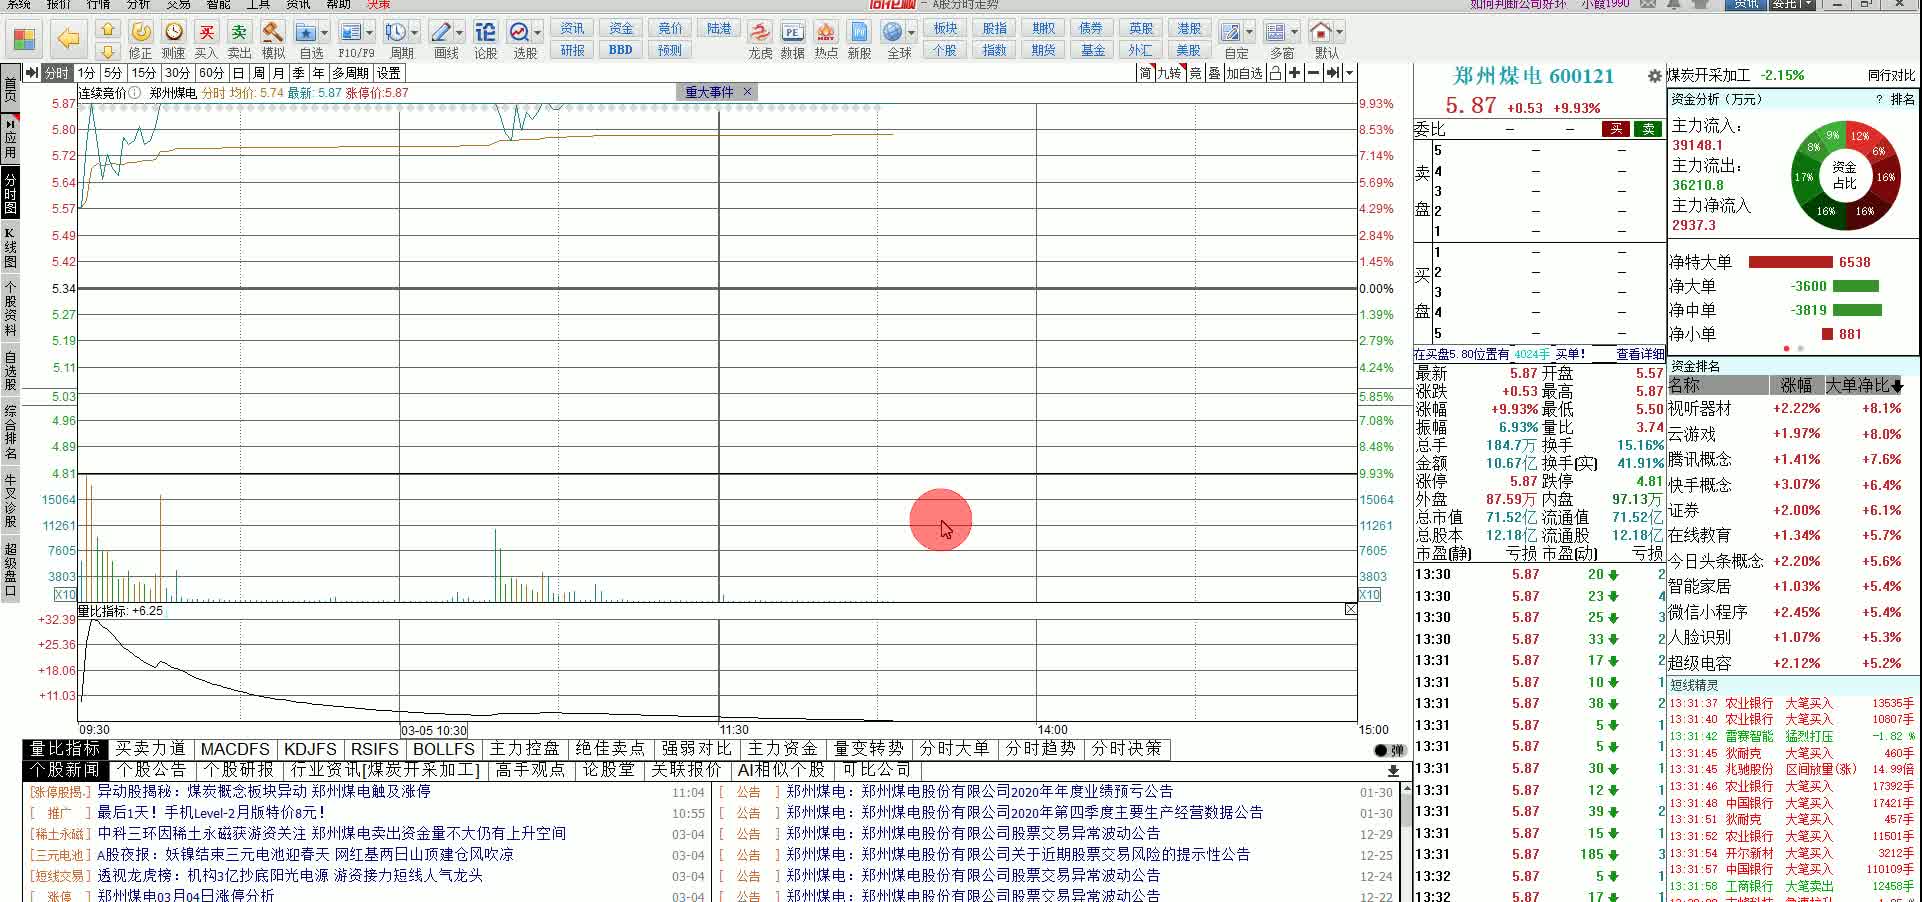This screenshot has width=1922, height=902.
Task: Sort by 大单净比 column header
Action: tap(1864, 385)
